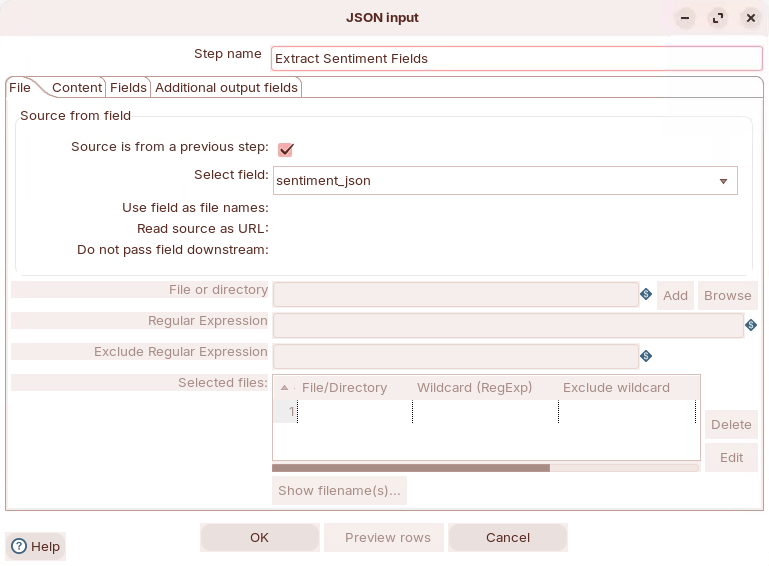The image size is (769, 566).
Task: Go to Additional output fields tab
Action: tap(226, 88)
